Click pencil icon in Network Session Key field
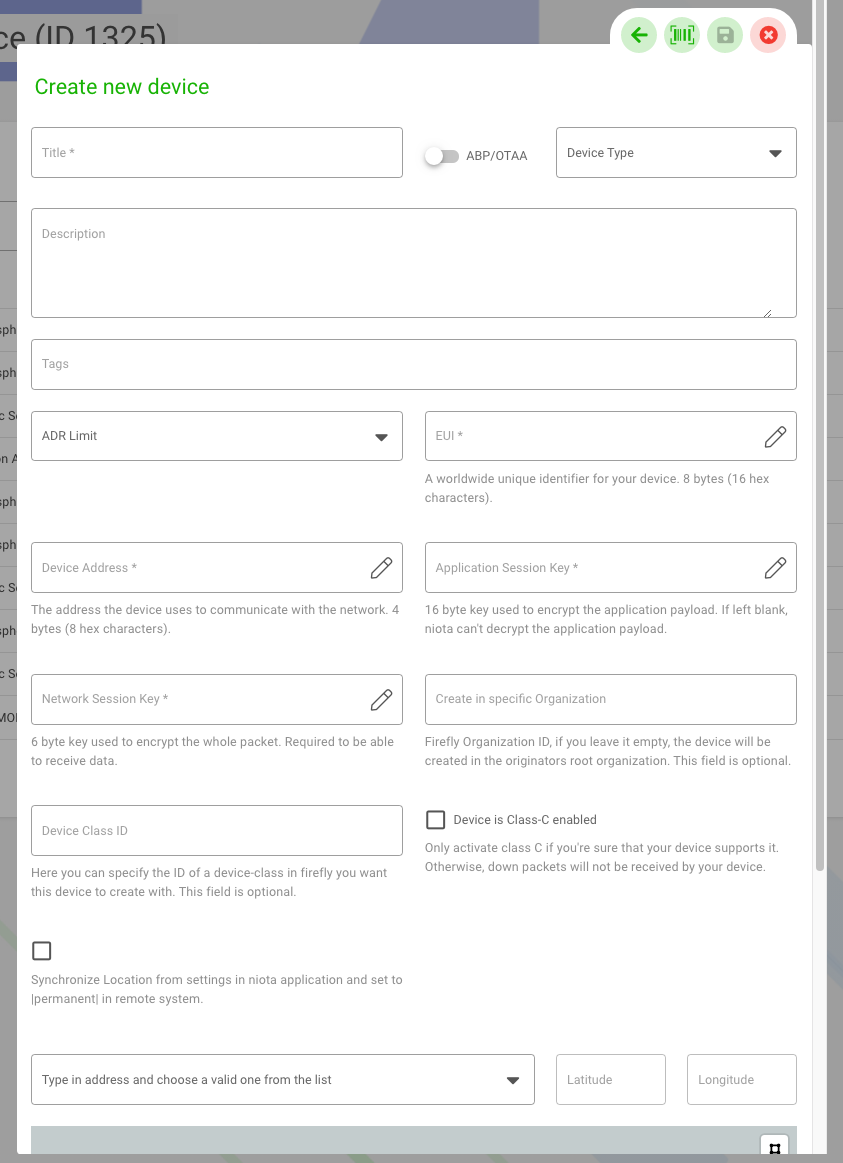The height and width of the screenshot is (1163, 843). (x=381, y=699)
